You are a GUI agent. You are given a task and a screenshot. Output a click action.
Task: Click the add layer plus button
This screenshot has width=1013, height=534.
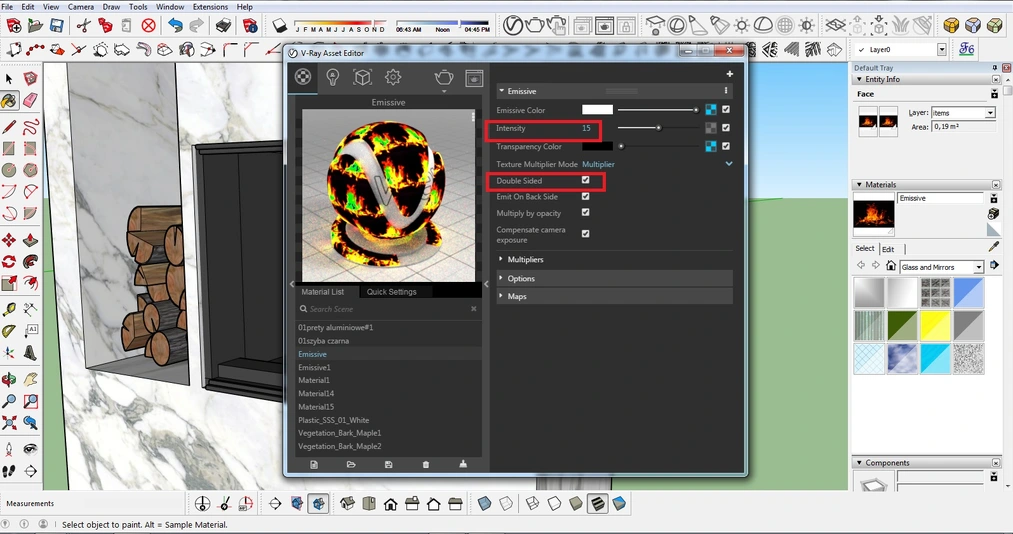tap(729, 74)
